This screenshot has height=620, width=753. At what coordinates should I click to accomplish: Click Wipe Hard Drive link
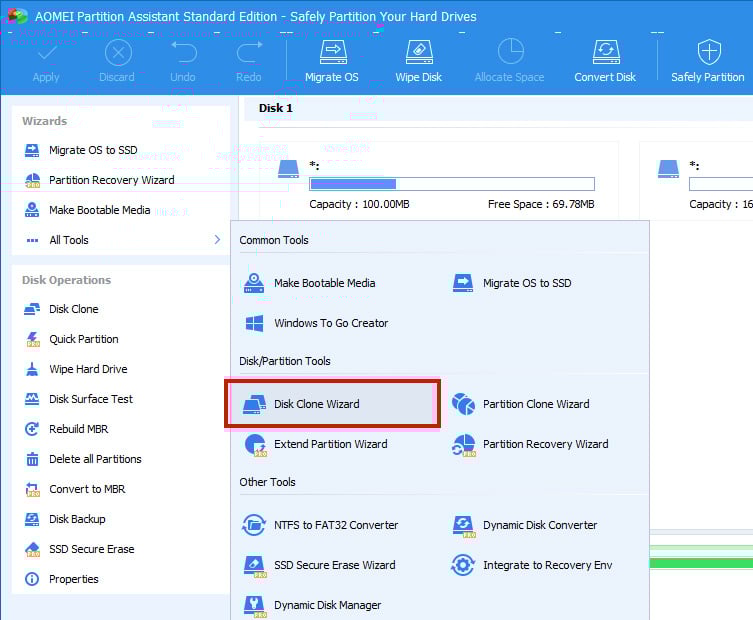[88, 369]
